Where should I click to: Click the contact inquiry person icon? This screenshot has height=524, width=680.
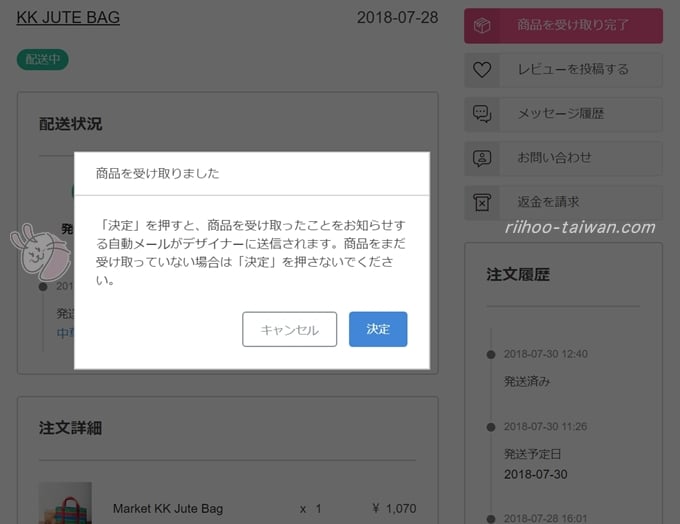coord(482,158)
